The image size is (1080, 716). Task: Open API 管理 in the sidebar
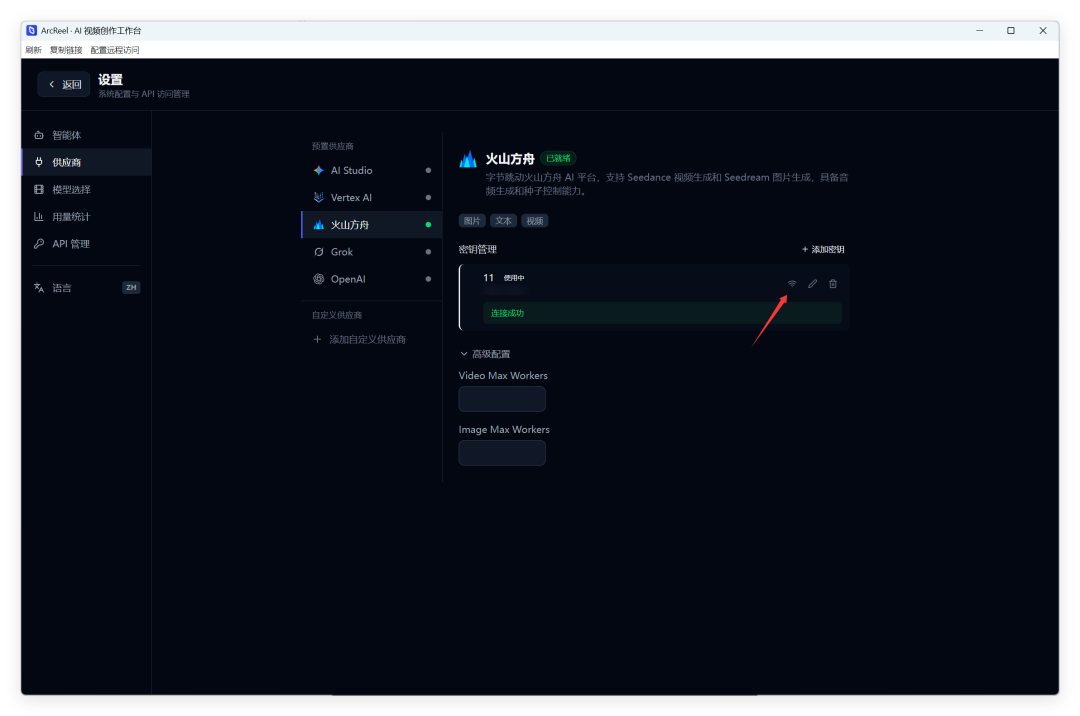86,244
